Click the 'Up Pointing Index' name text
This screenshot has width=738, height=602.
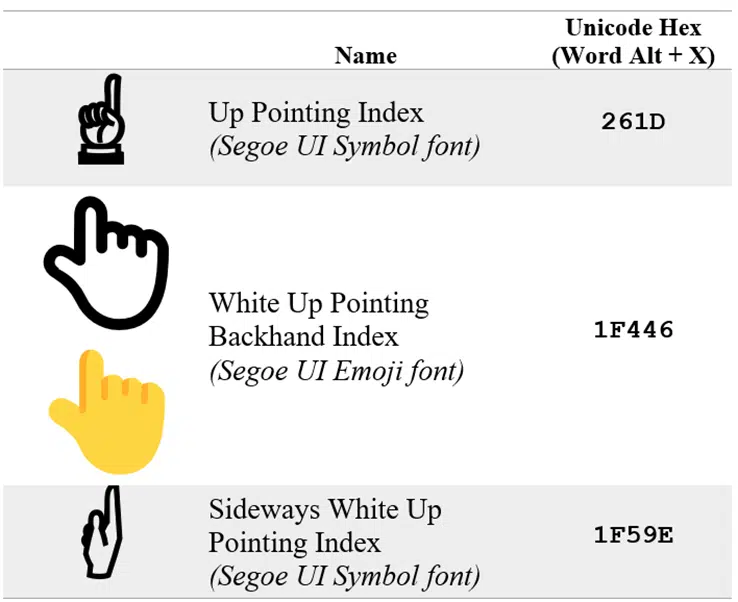click(316, 113)
